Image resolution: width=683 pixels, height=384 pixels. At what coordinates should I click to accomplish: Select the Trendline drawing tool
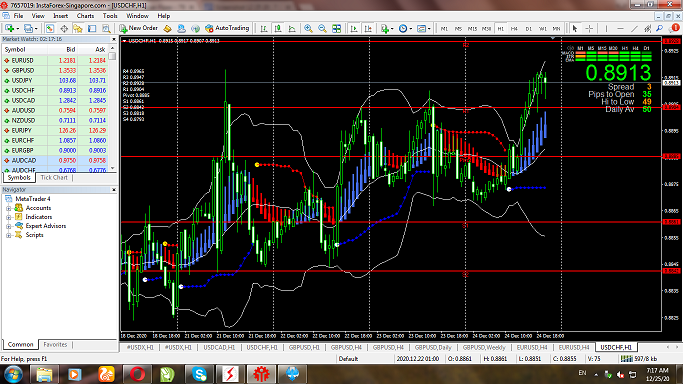pyautogui.click(x=634, y=28)
